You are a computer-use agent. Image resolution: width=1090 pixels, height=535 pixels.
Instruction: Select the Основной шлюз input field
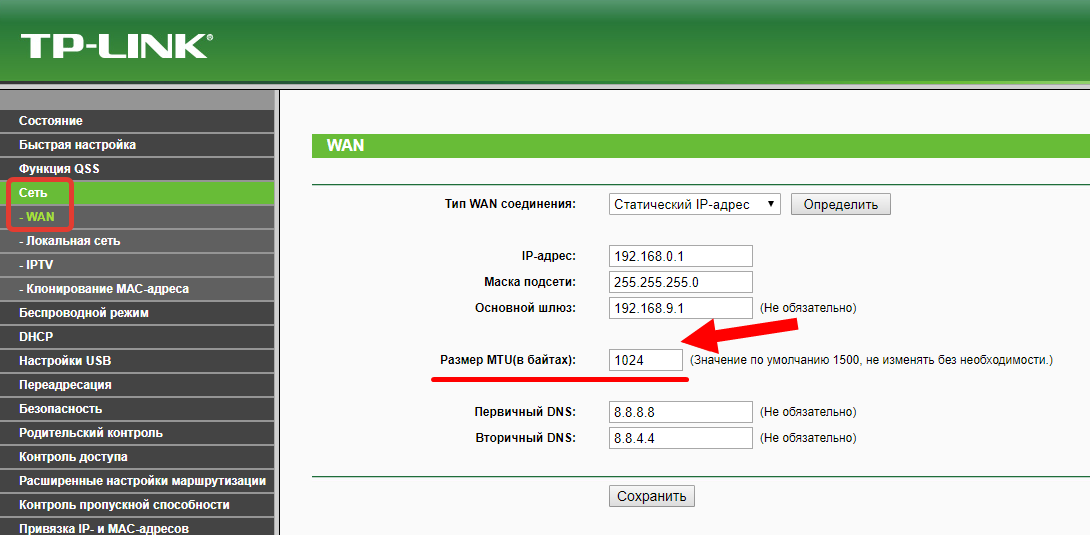[x=680, y=308]
